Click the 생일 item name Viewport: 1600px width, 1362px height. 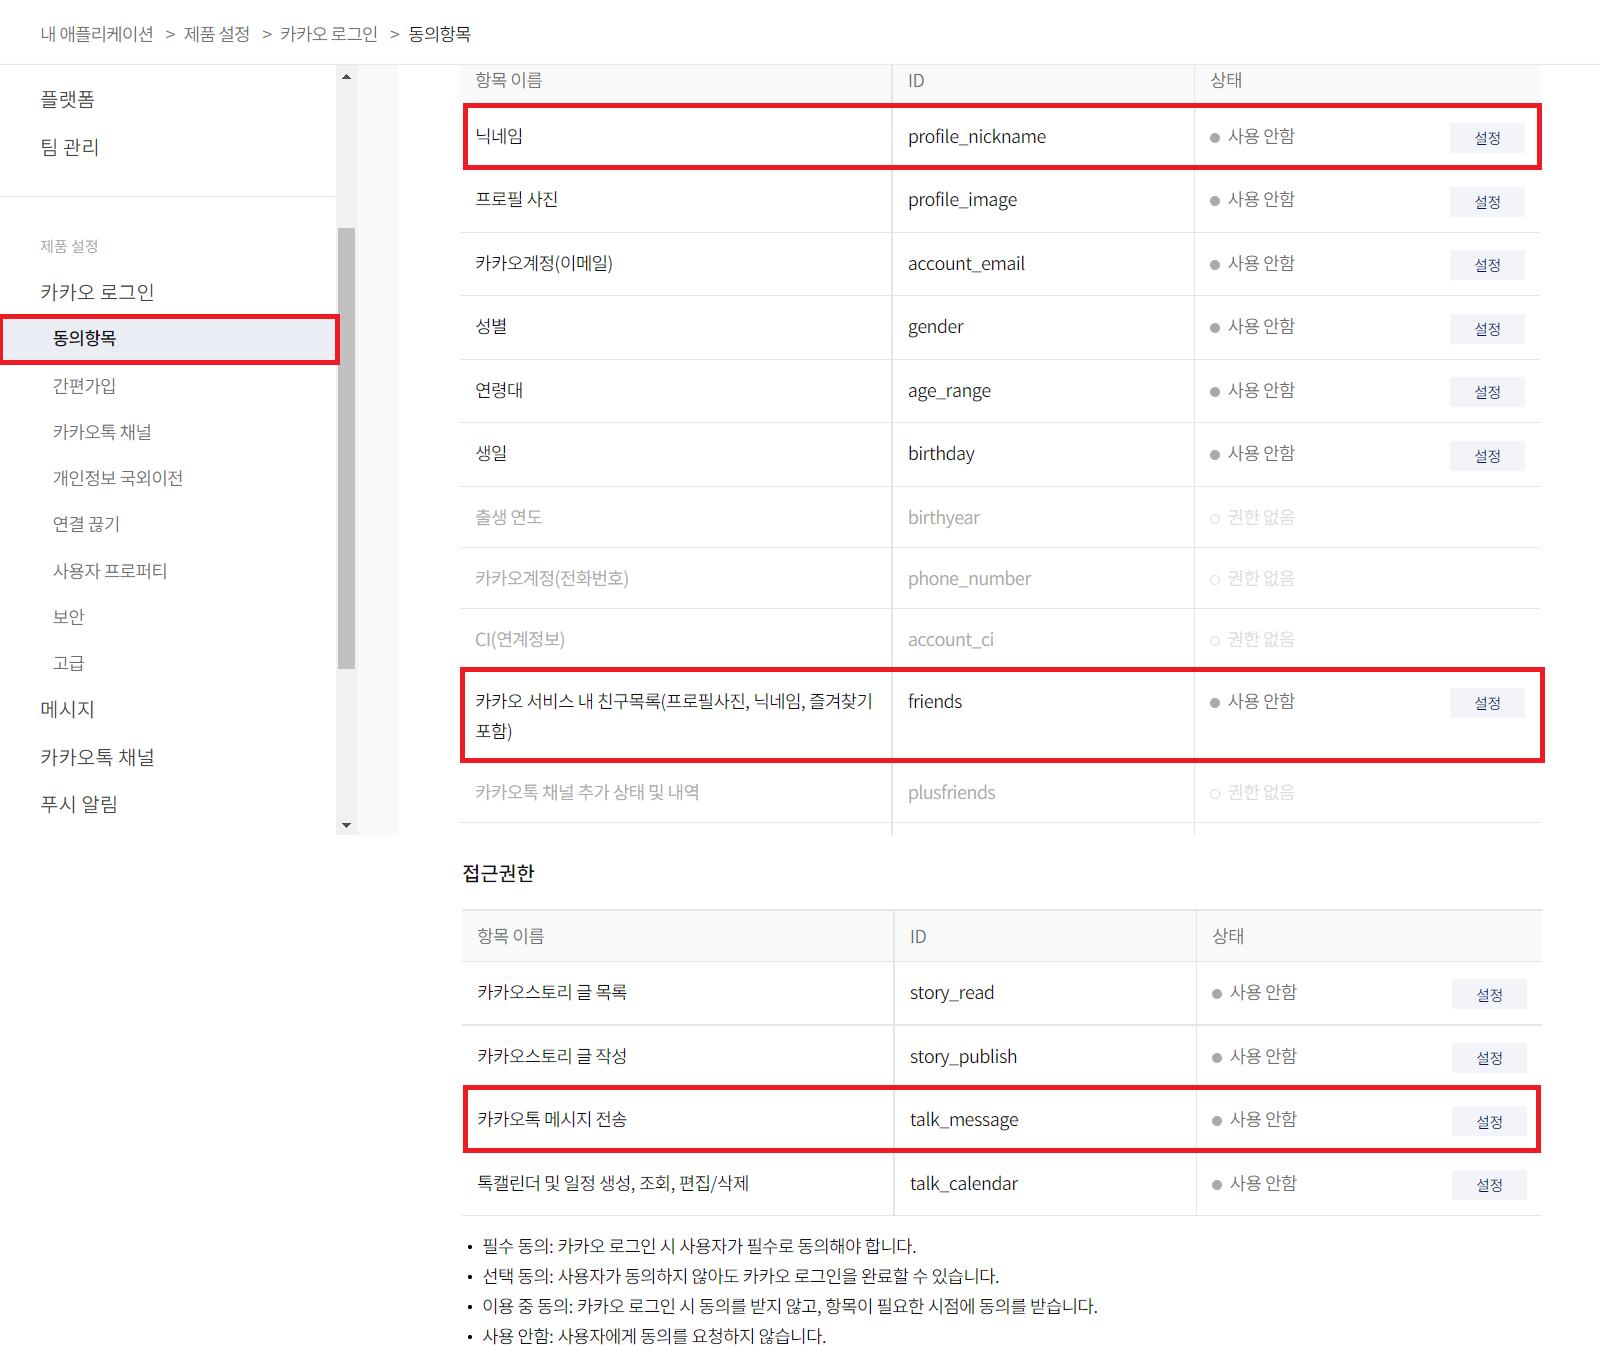click(491, 453)
